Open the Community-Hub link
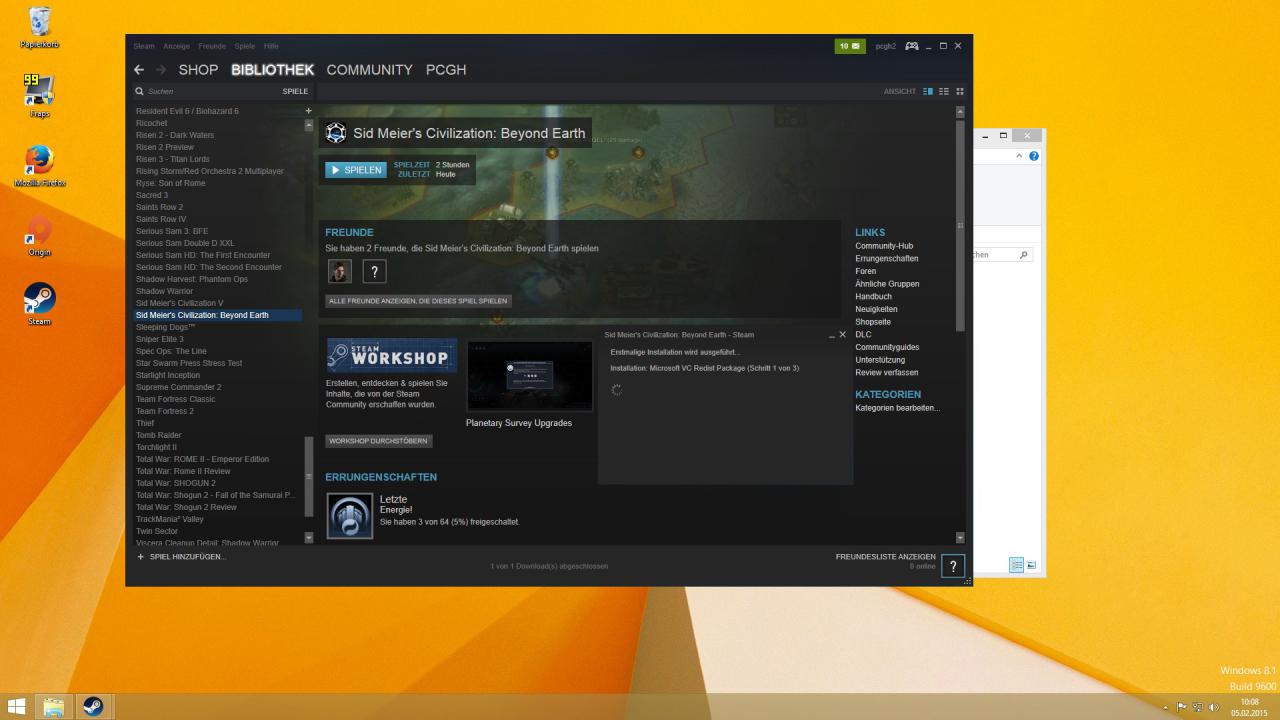 [x=884, y=246]
